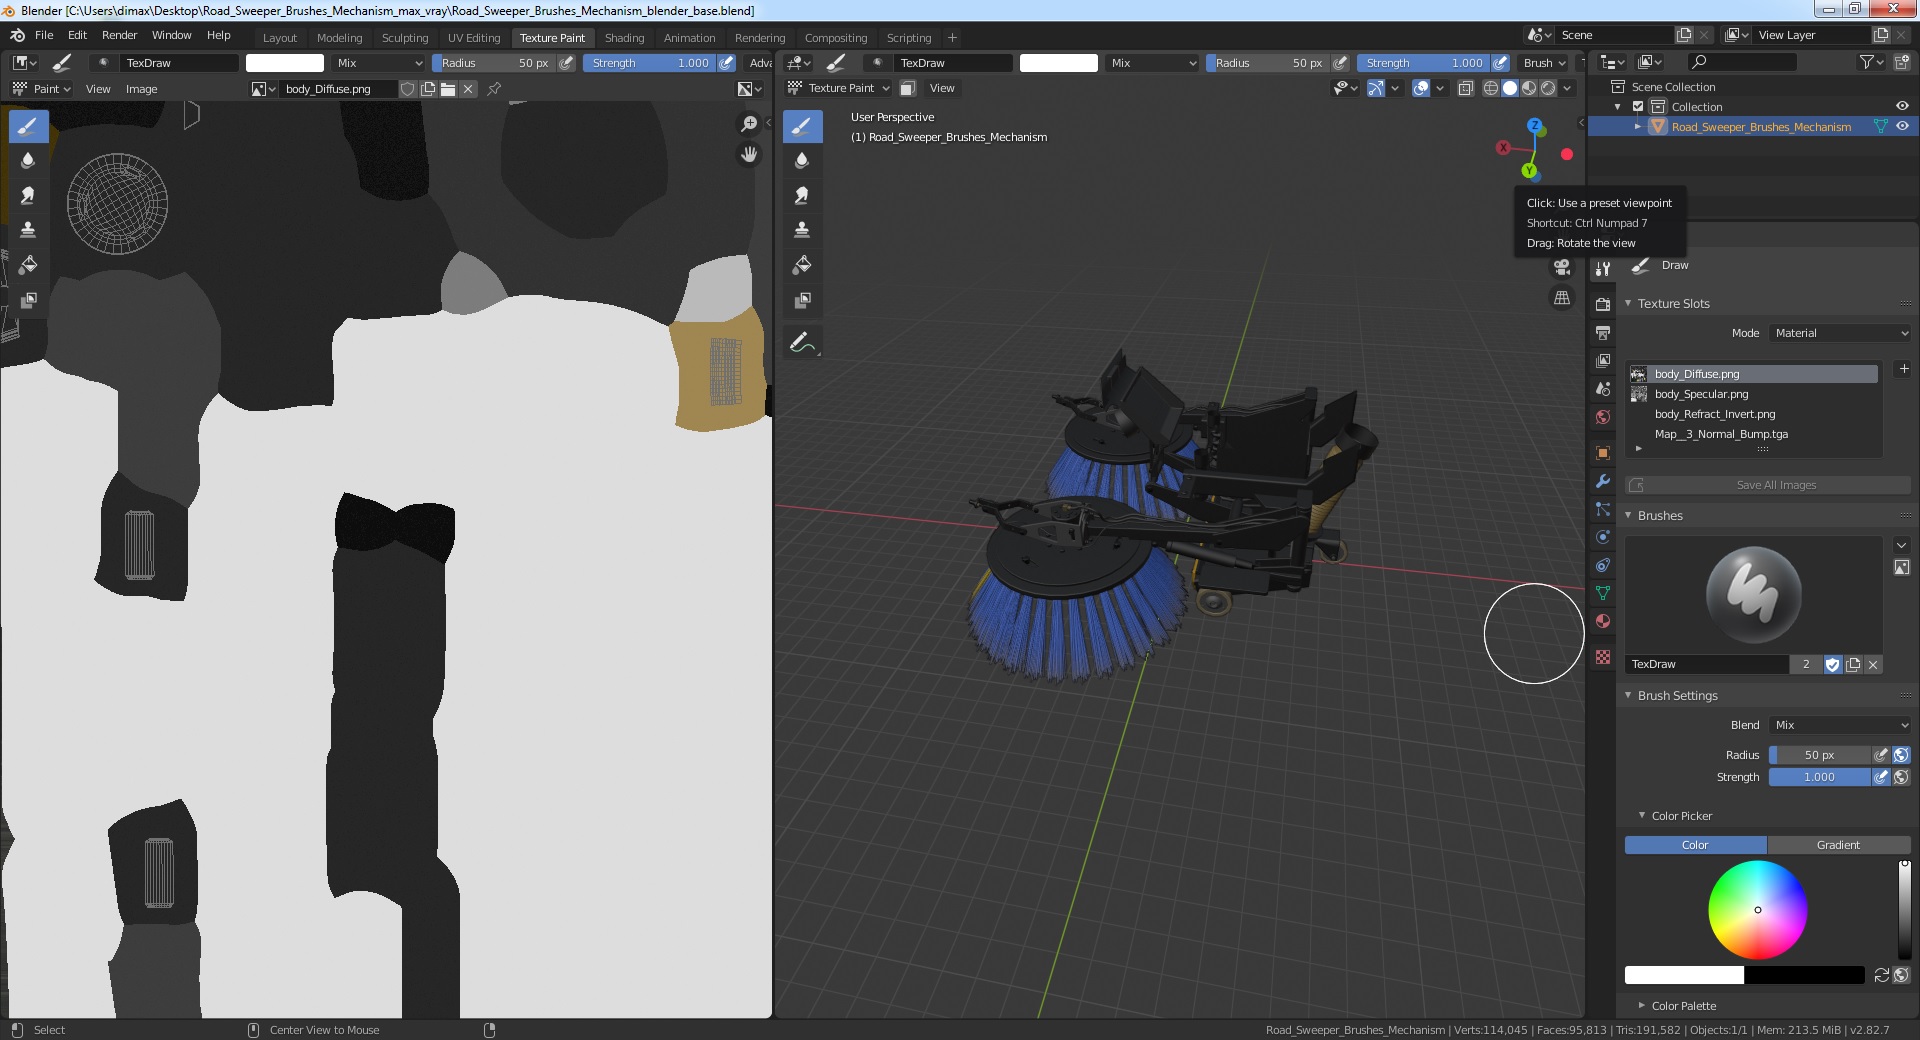This screenshot has height=1040, width=1920.
Task: Open Texture Slots Mode Material dropdown
Action: pyautogui.click(x=1841, y=333)
